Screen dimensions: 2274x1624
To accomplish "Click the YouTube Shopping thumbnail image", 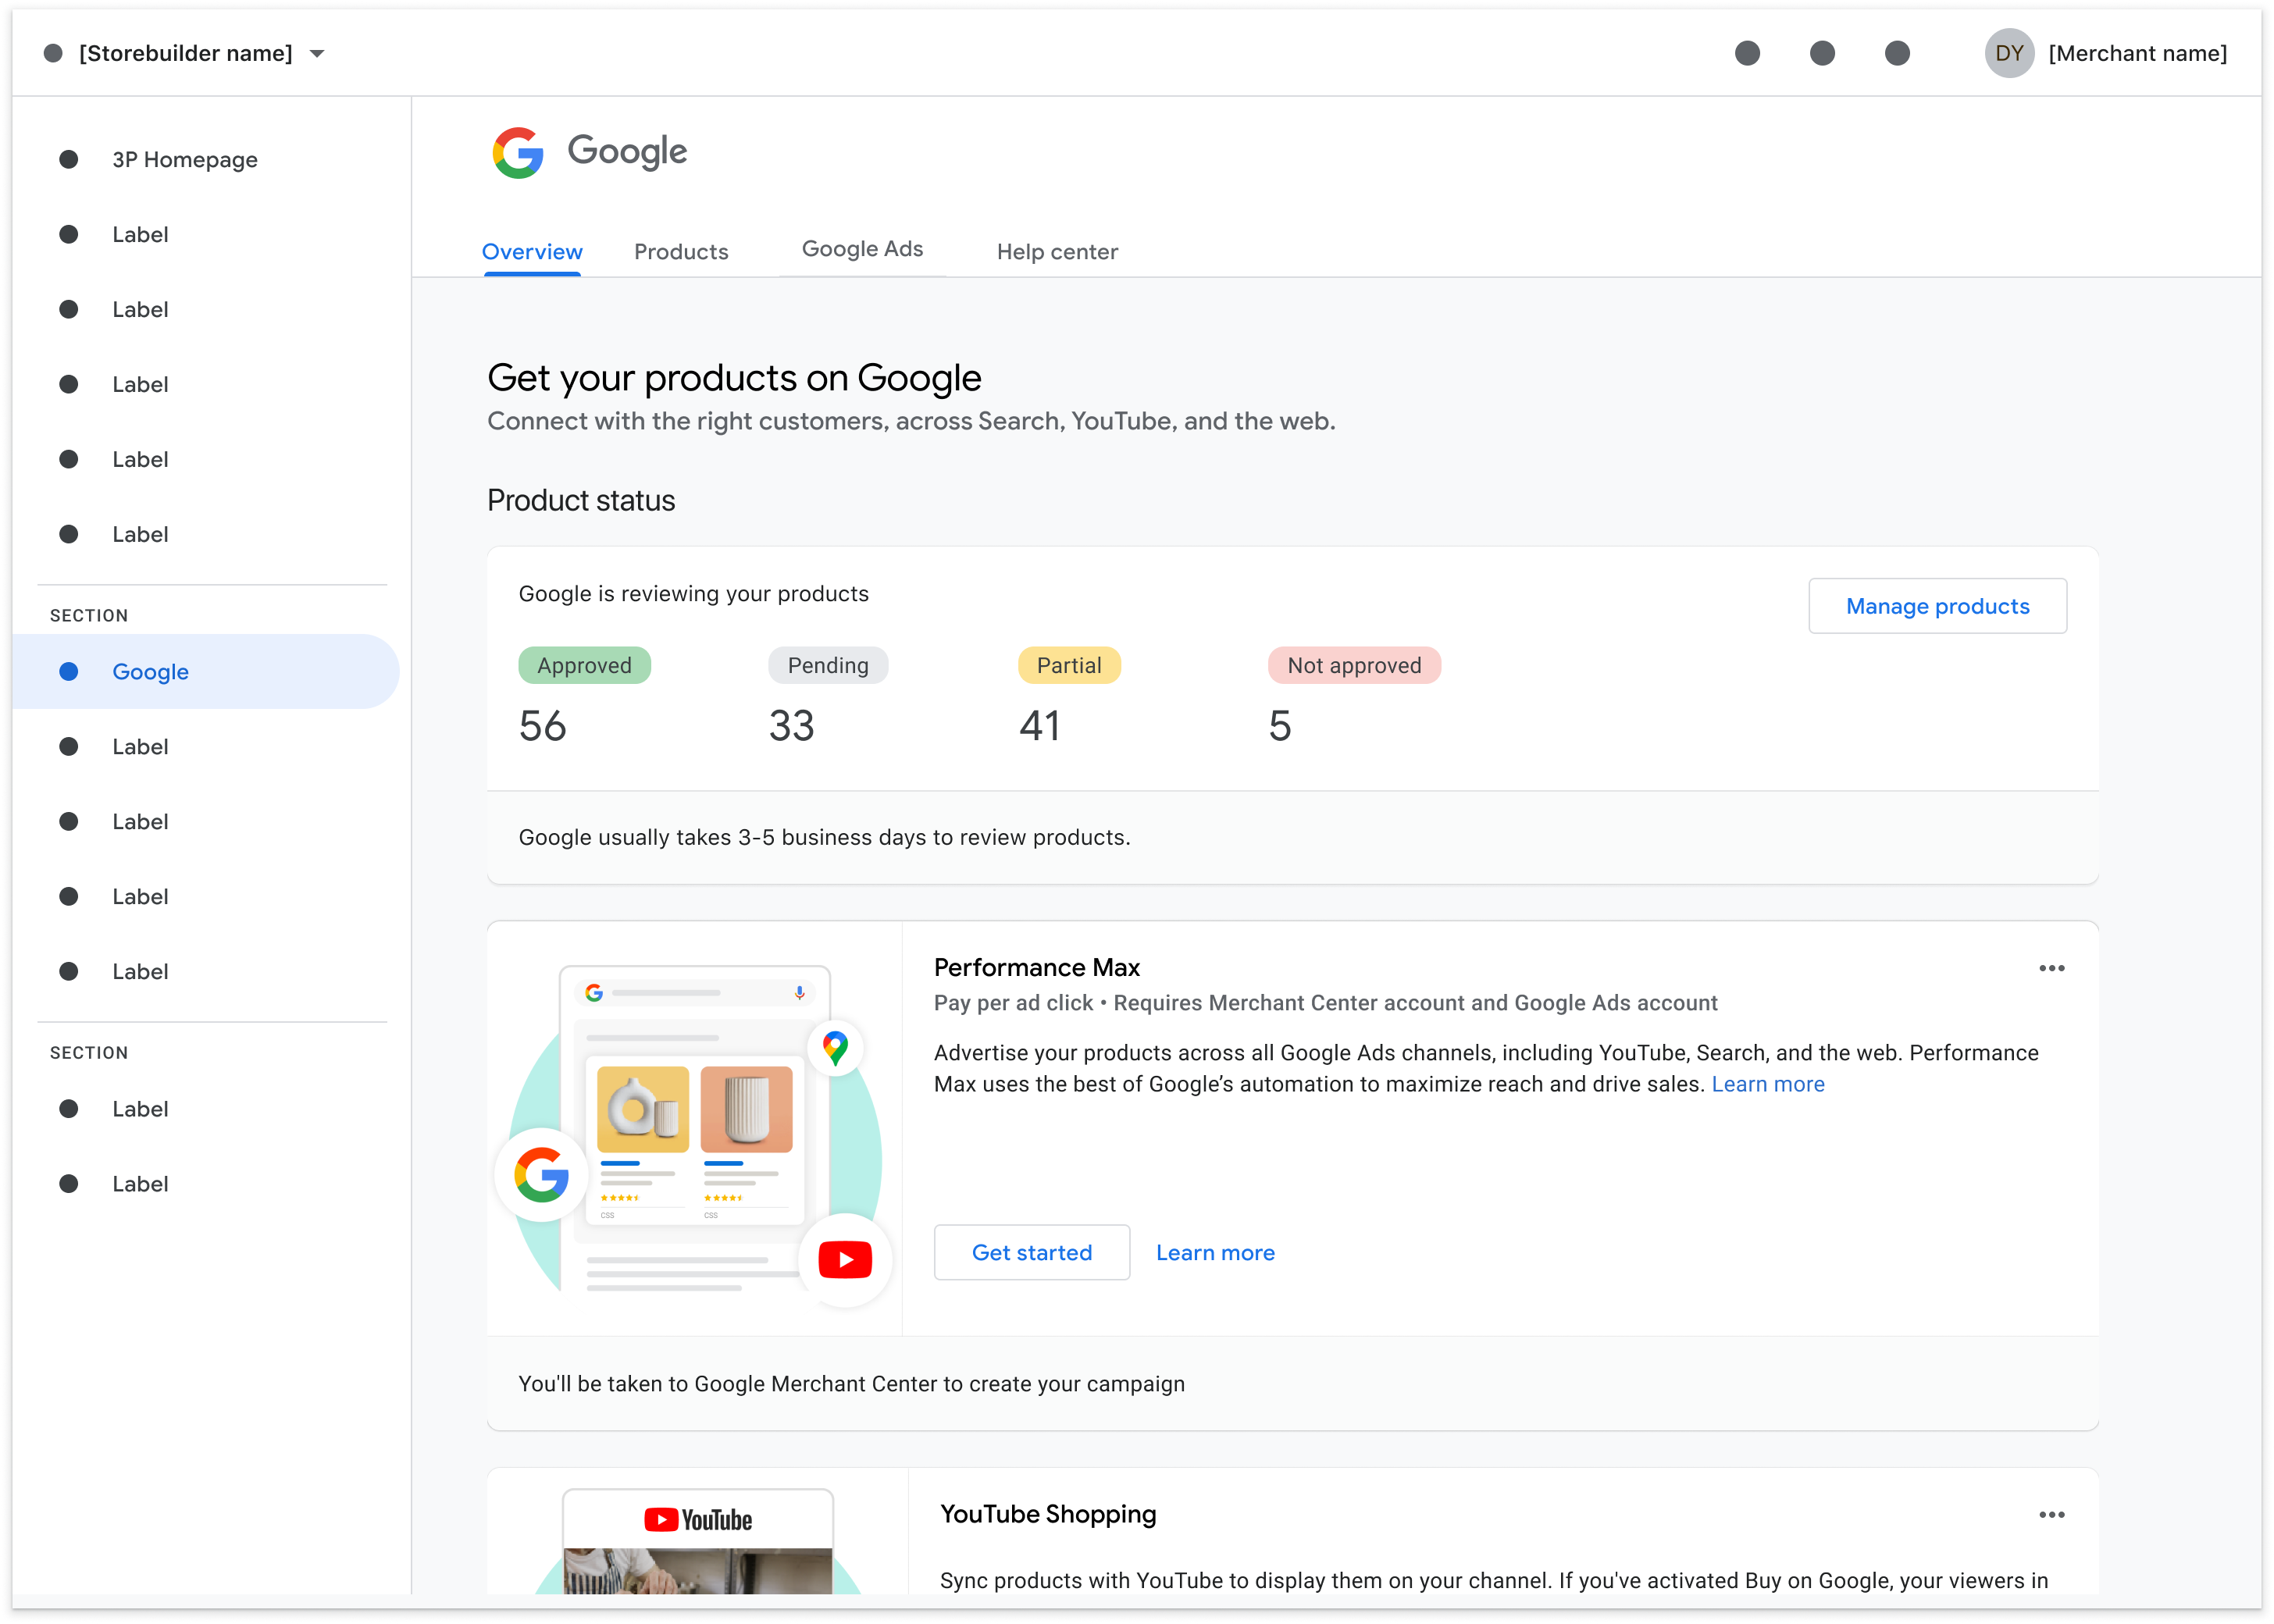I will (698, 1545).
